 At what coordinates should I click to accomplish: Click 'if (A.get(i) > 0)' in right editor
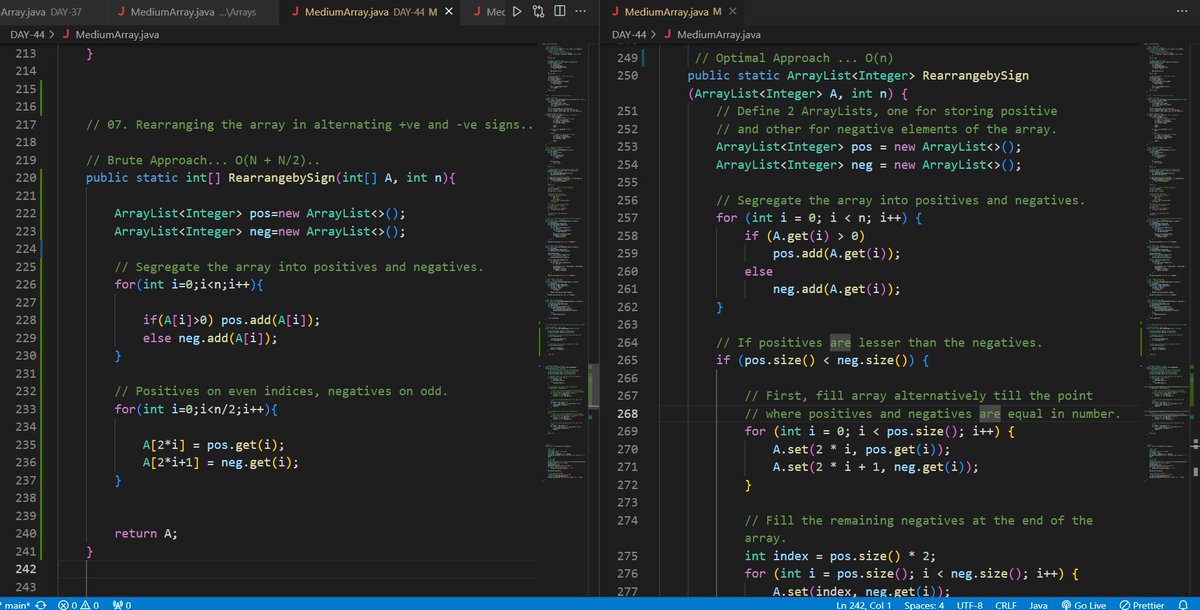[x=804, y=236]
